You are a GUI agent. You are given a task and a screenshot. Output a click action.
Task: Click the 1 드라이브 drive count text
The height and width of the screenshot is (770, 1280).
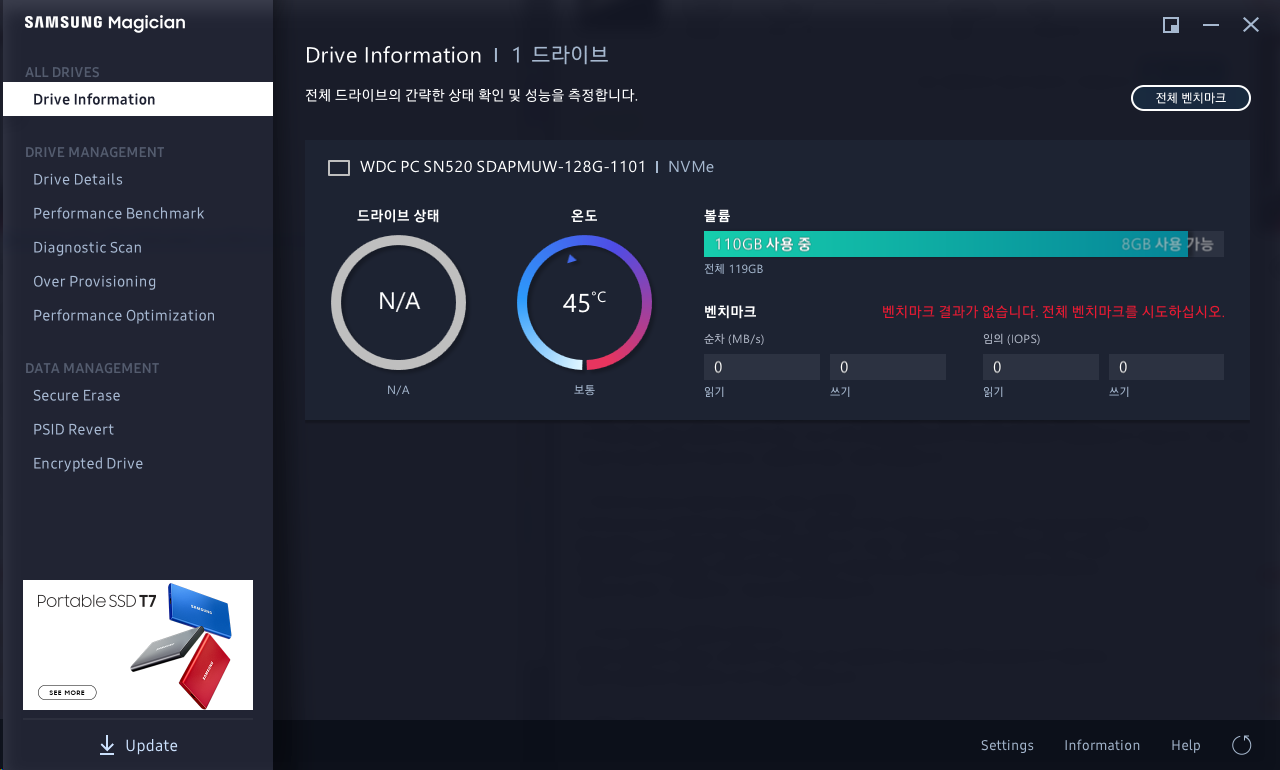560,55
